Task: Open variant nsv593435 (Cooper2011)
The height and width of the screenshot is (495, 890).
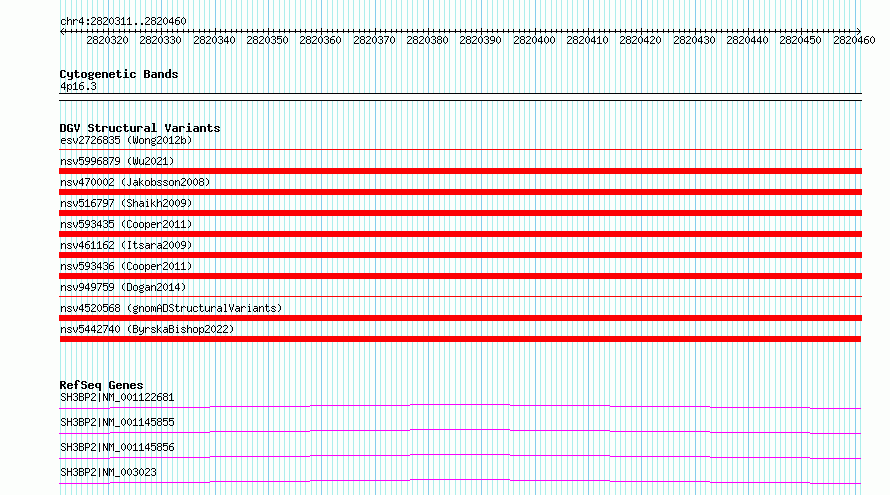Action: coord(126,224)
